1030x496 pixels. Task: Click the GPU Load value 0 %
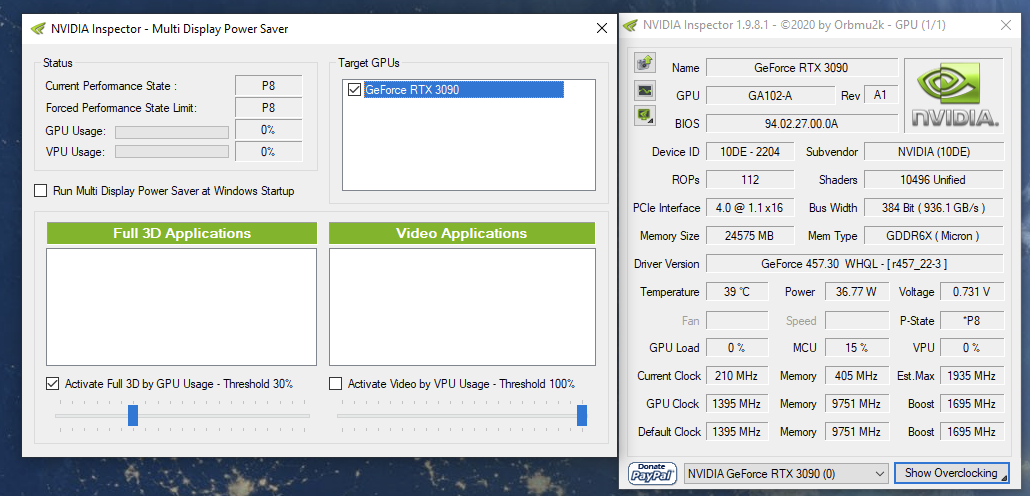pos(737,348)
